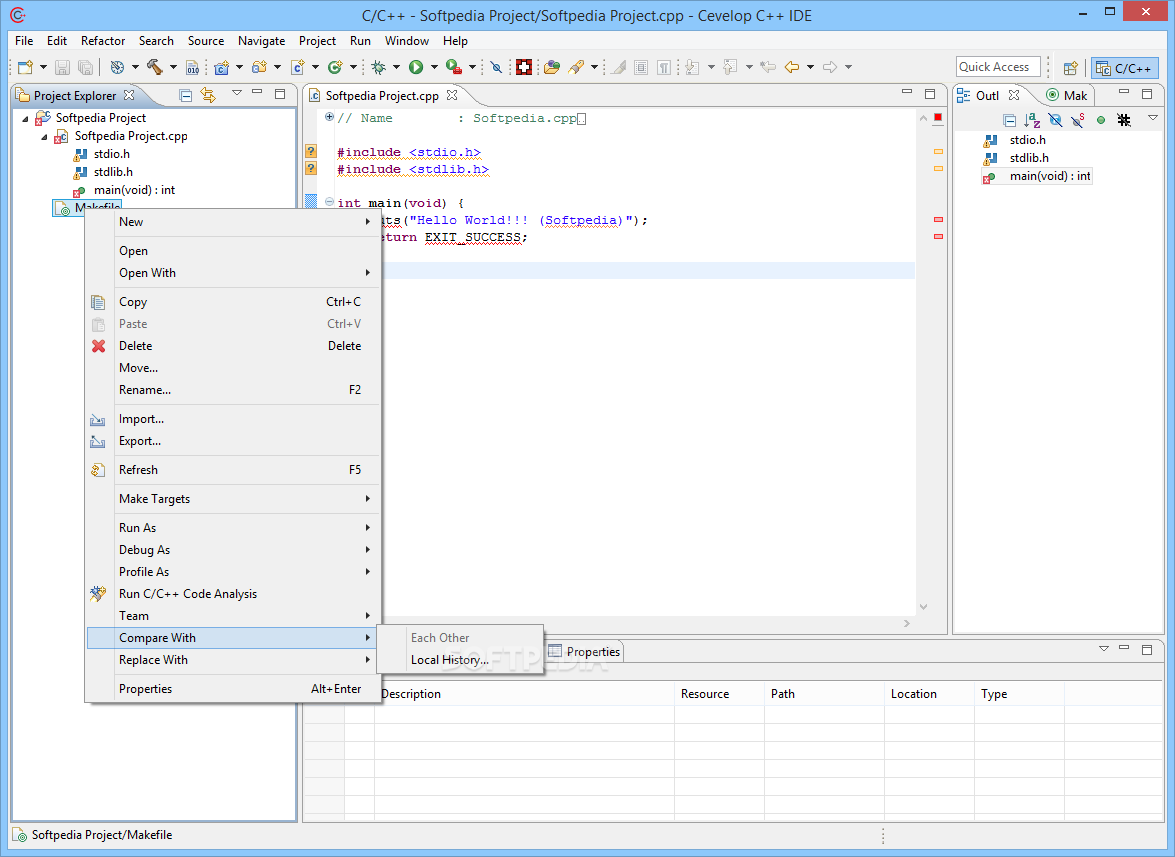Click the Search flashlight icon
The image size is (1175, 857).
point(576,67)
